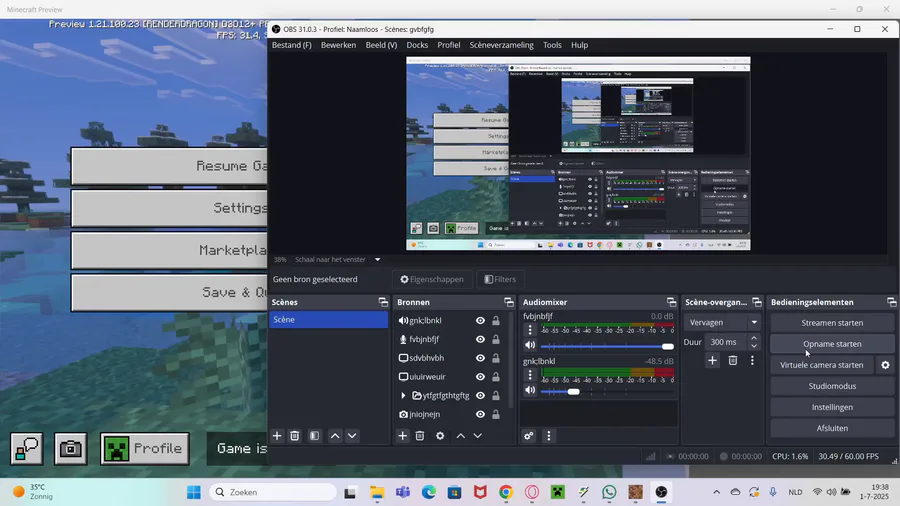Hide the ytfgtfgthtgftg group
Viewport: 900px width, 506px height.
(x=480, y=396)
